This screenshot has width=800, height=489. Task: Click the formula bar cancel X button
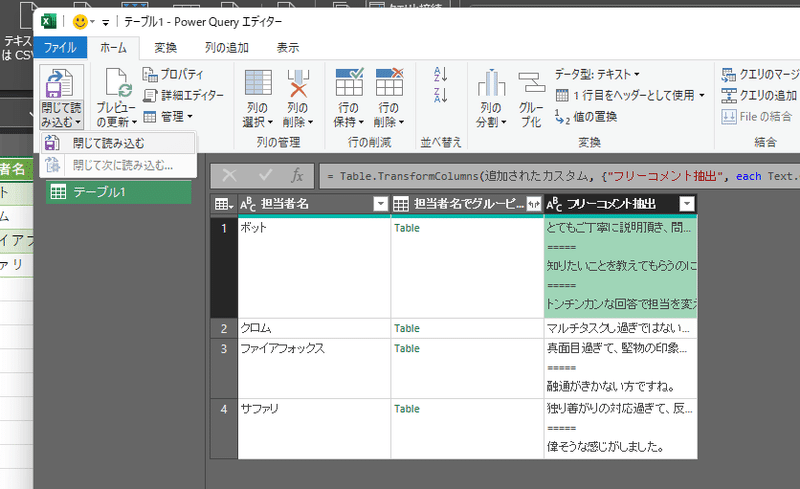coord(230,176)
